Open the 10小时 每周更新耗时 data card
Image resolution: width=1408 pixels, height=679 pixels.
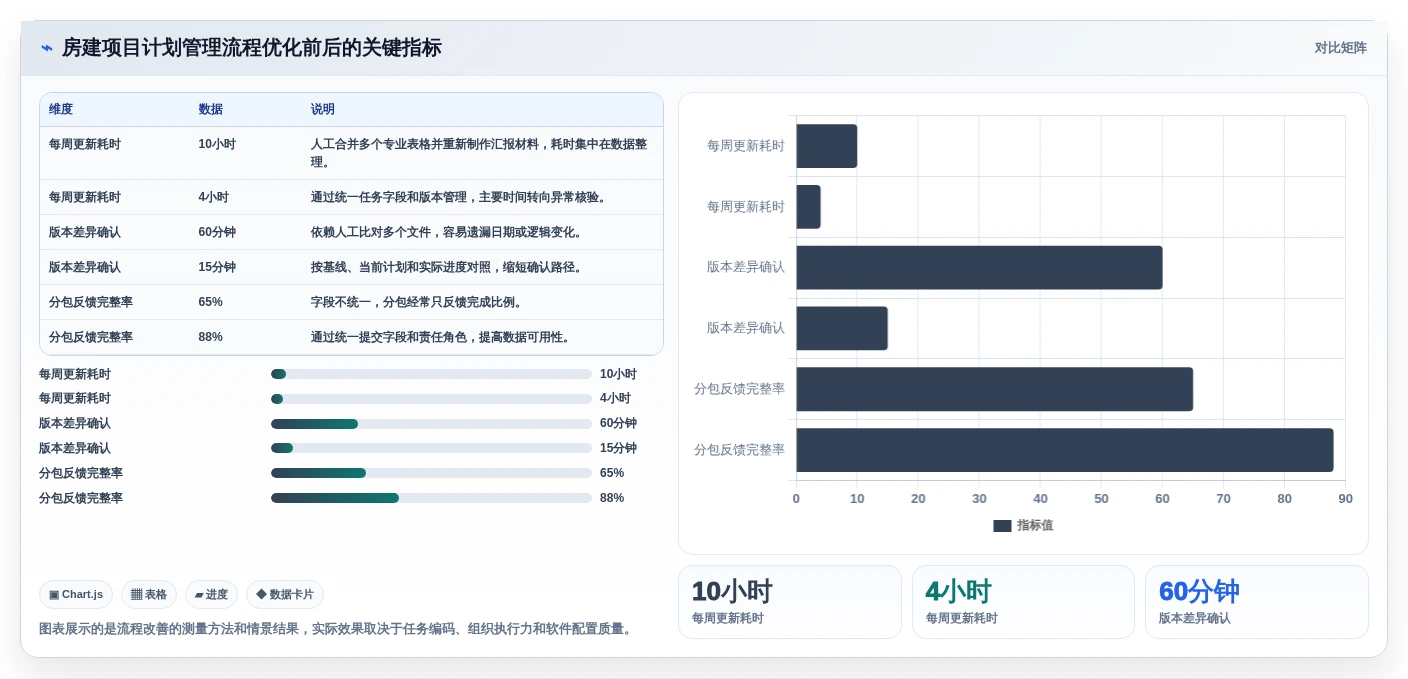point(790,602)
